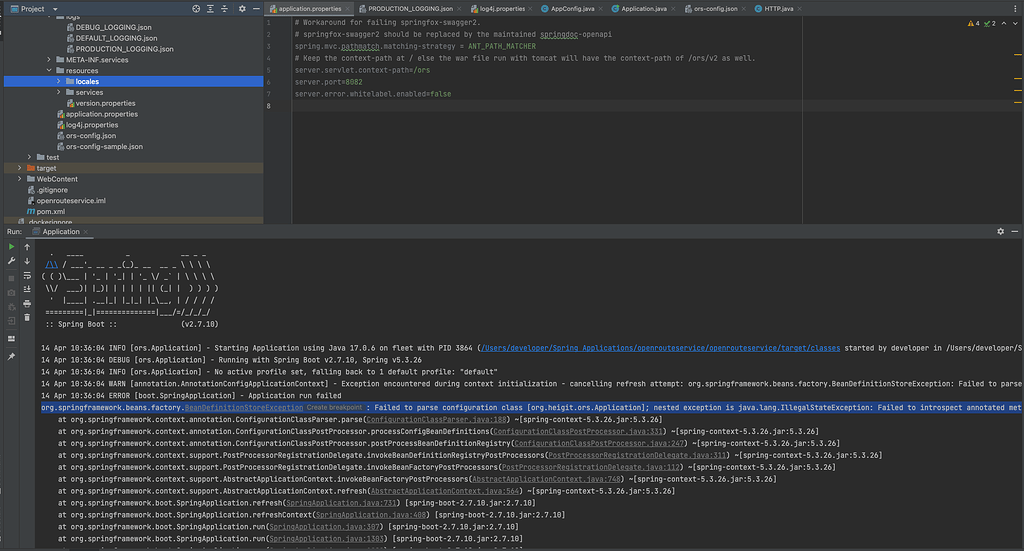Restore layout icon in Run toolbar
1024x551 pixels.
pyautogui.click(x=11, y=339)
